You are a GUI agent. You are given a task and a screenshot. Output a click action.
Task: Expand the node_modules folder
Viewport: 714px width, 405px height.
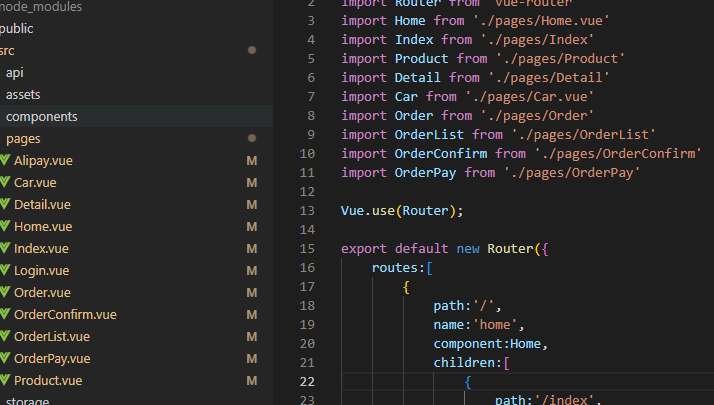pyautogui.click(x=41, y=6)
